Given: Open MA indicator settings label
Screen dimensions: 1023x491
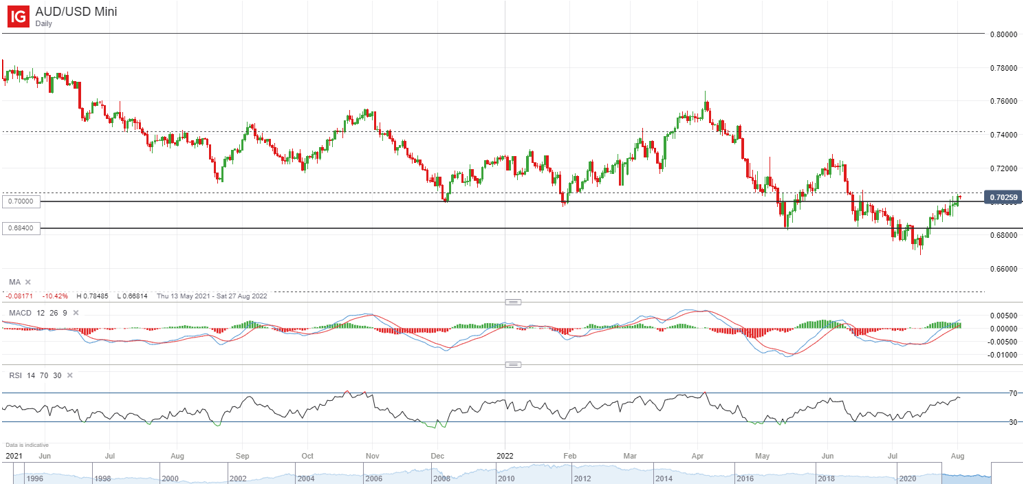Looking at the screenshot, I should [14, 282].
